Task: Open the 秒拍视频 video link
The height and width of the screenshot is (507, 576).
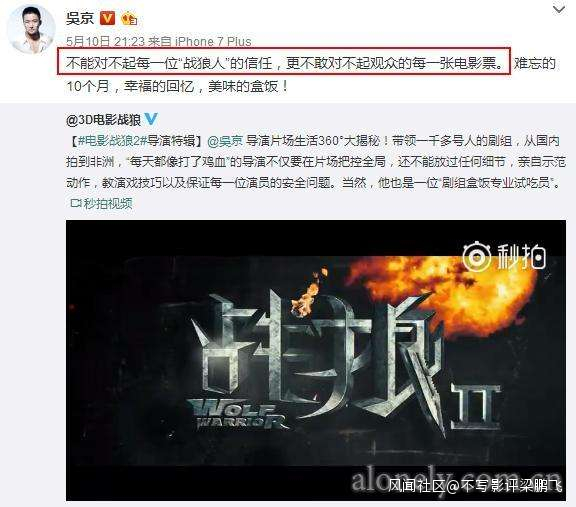Action: click(x=108, y=203)
